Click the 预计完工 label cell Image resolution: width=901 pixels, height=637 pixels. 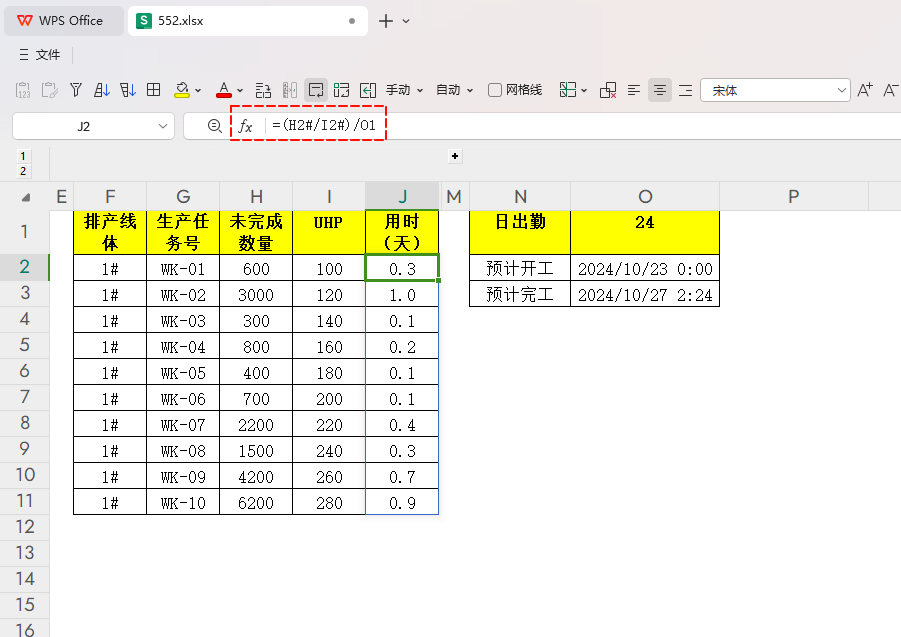coord(520,294)
